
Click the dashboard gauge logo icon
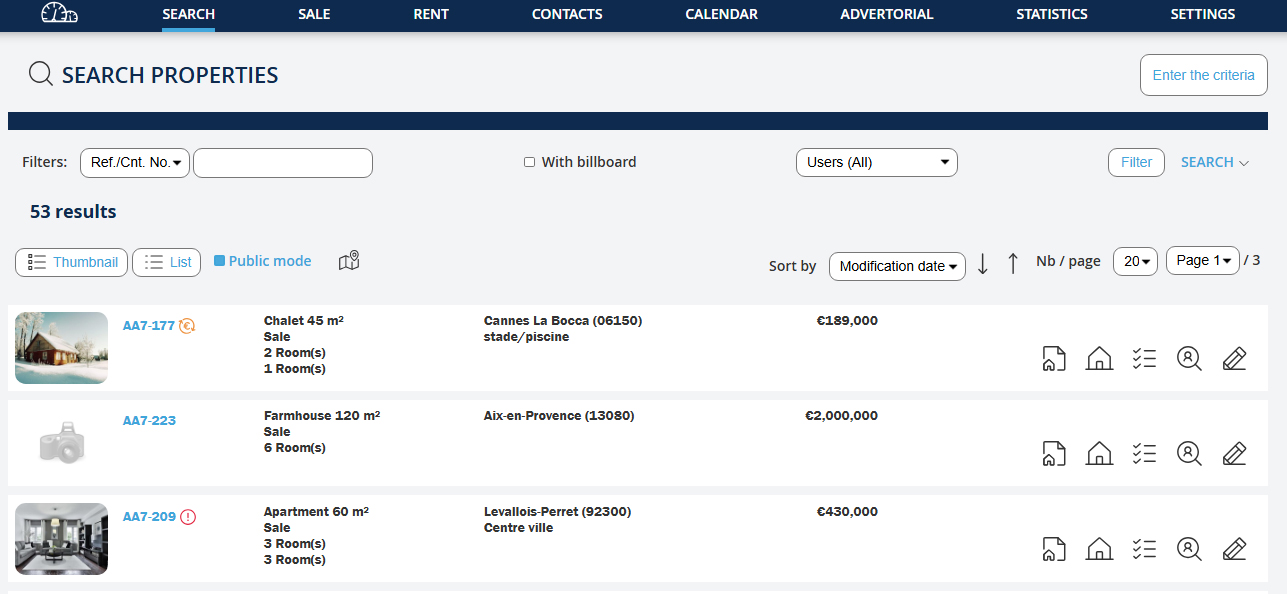click(58, 14)
